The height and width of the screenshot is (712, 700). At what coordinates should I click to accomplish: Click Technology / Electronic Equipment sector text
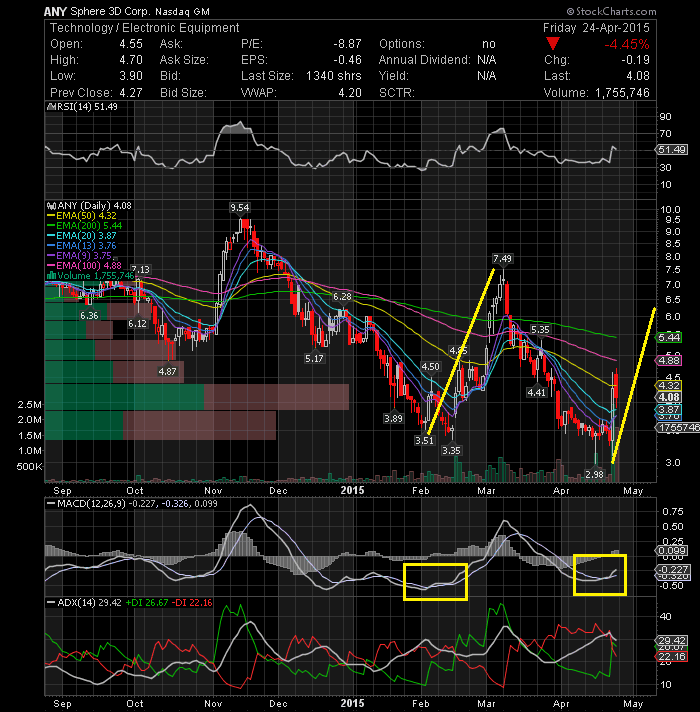pos(144,28)
